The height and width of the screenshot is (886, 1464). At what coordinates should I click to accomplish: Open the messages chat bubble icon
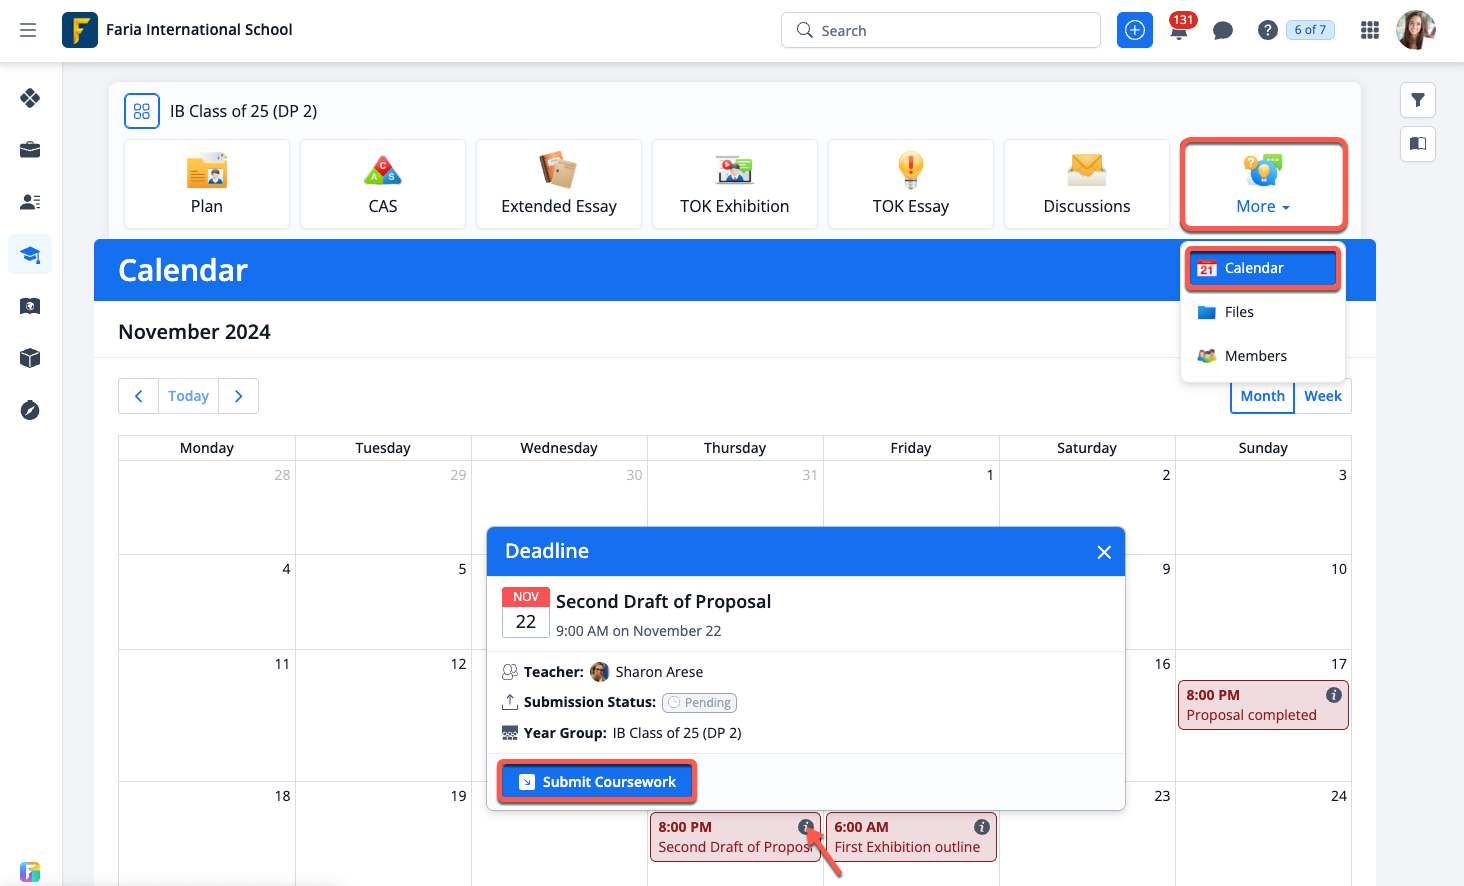pyautogui.click(x=1222, y=31)
